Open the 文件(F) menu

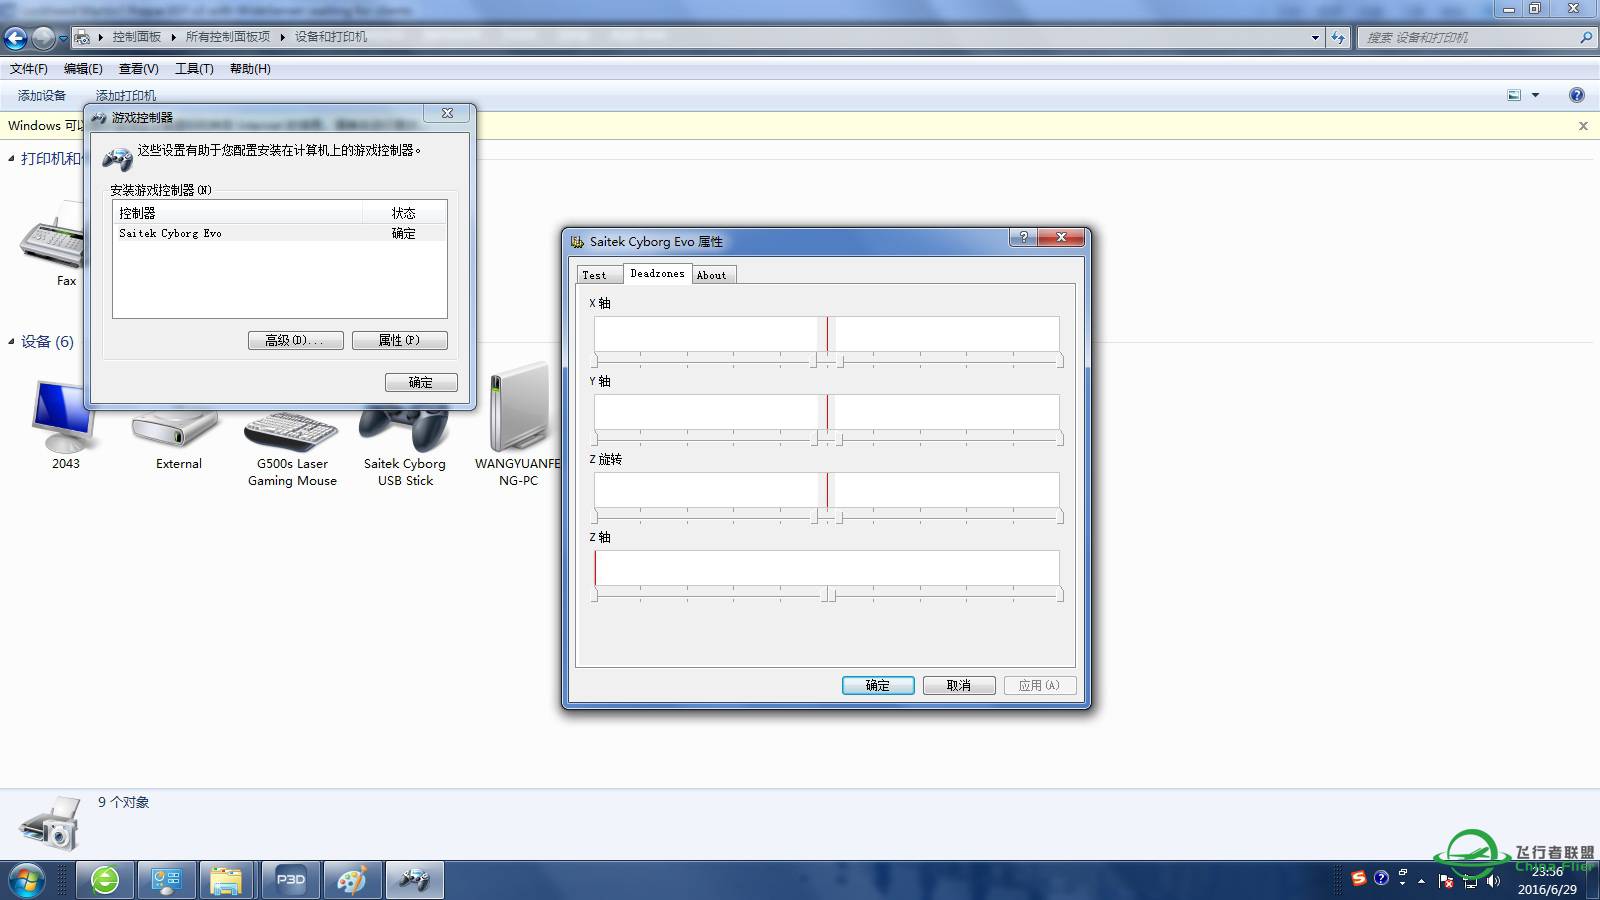click(x=29, y=69)
